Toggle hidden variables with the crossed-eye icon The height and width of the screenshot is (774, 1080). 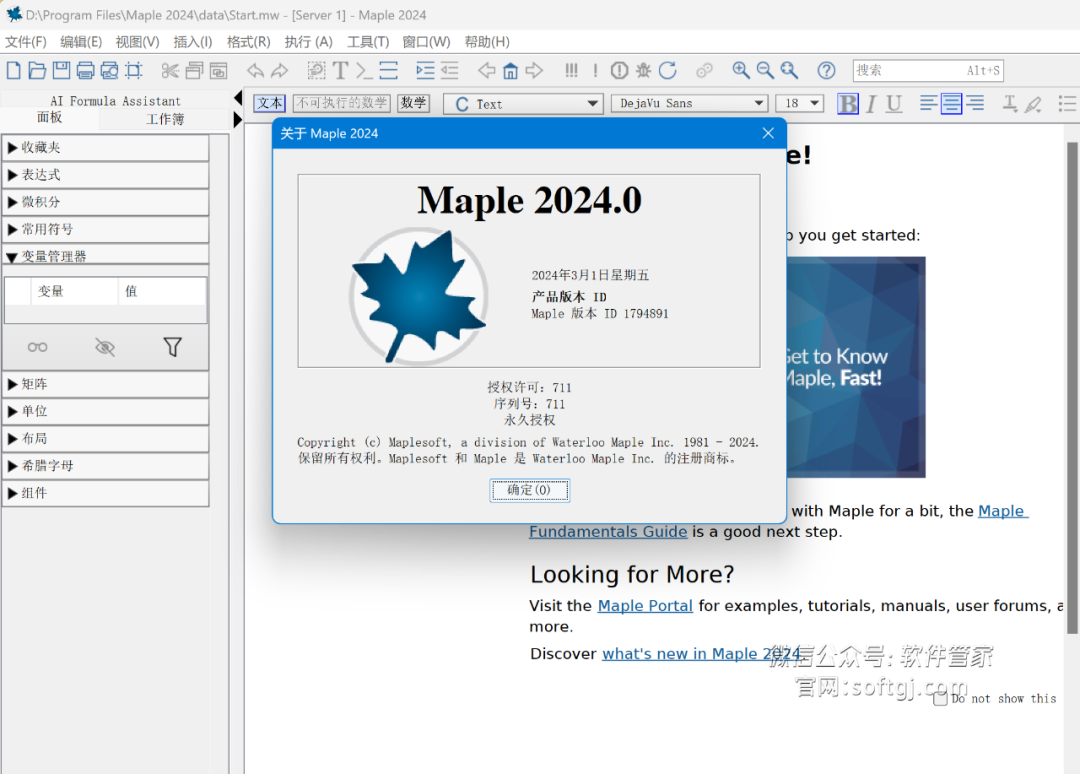[x=105, y=347]
